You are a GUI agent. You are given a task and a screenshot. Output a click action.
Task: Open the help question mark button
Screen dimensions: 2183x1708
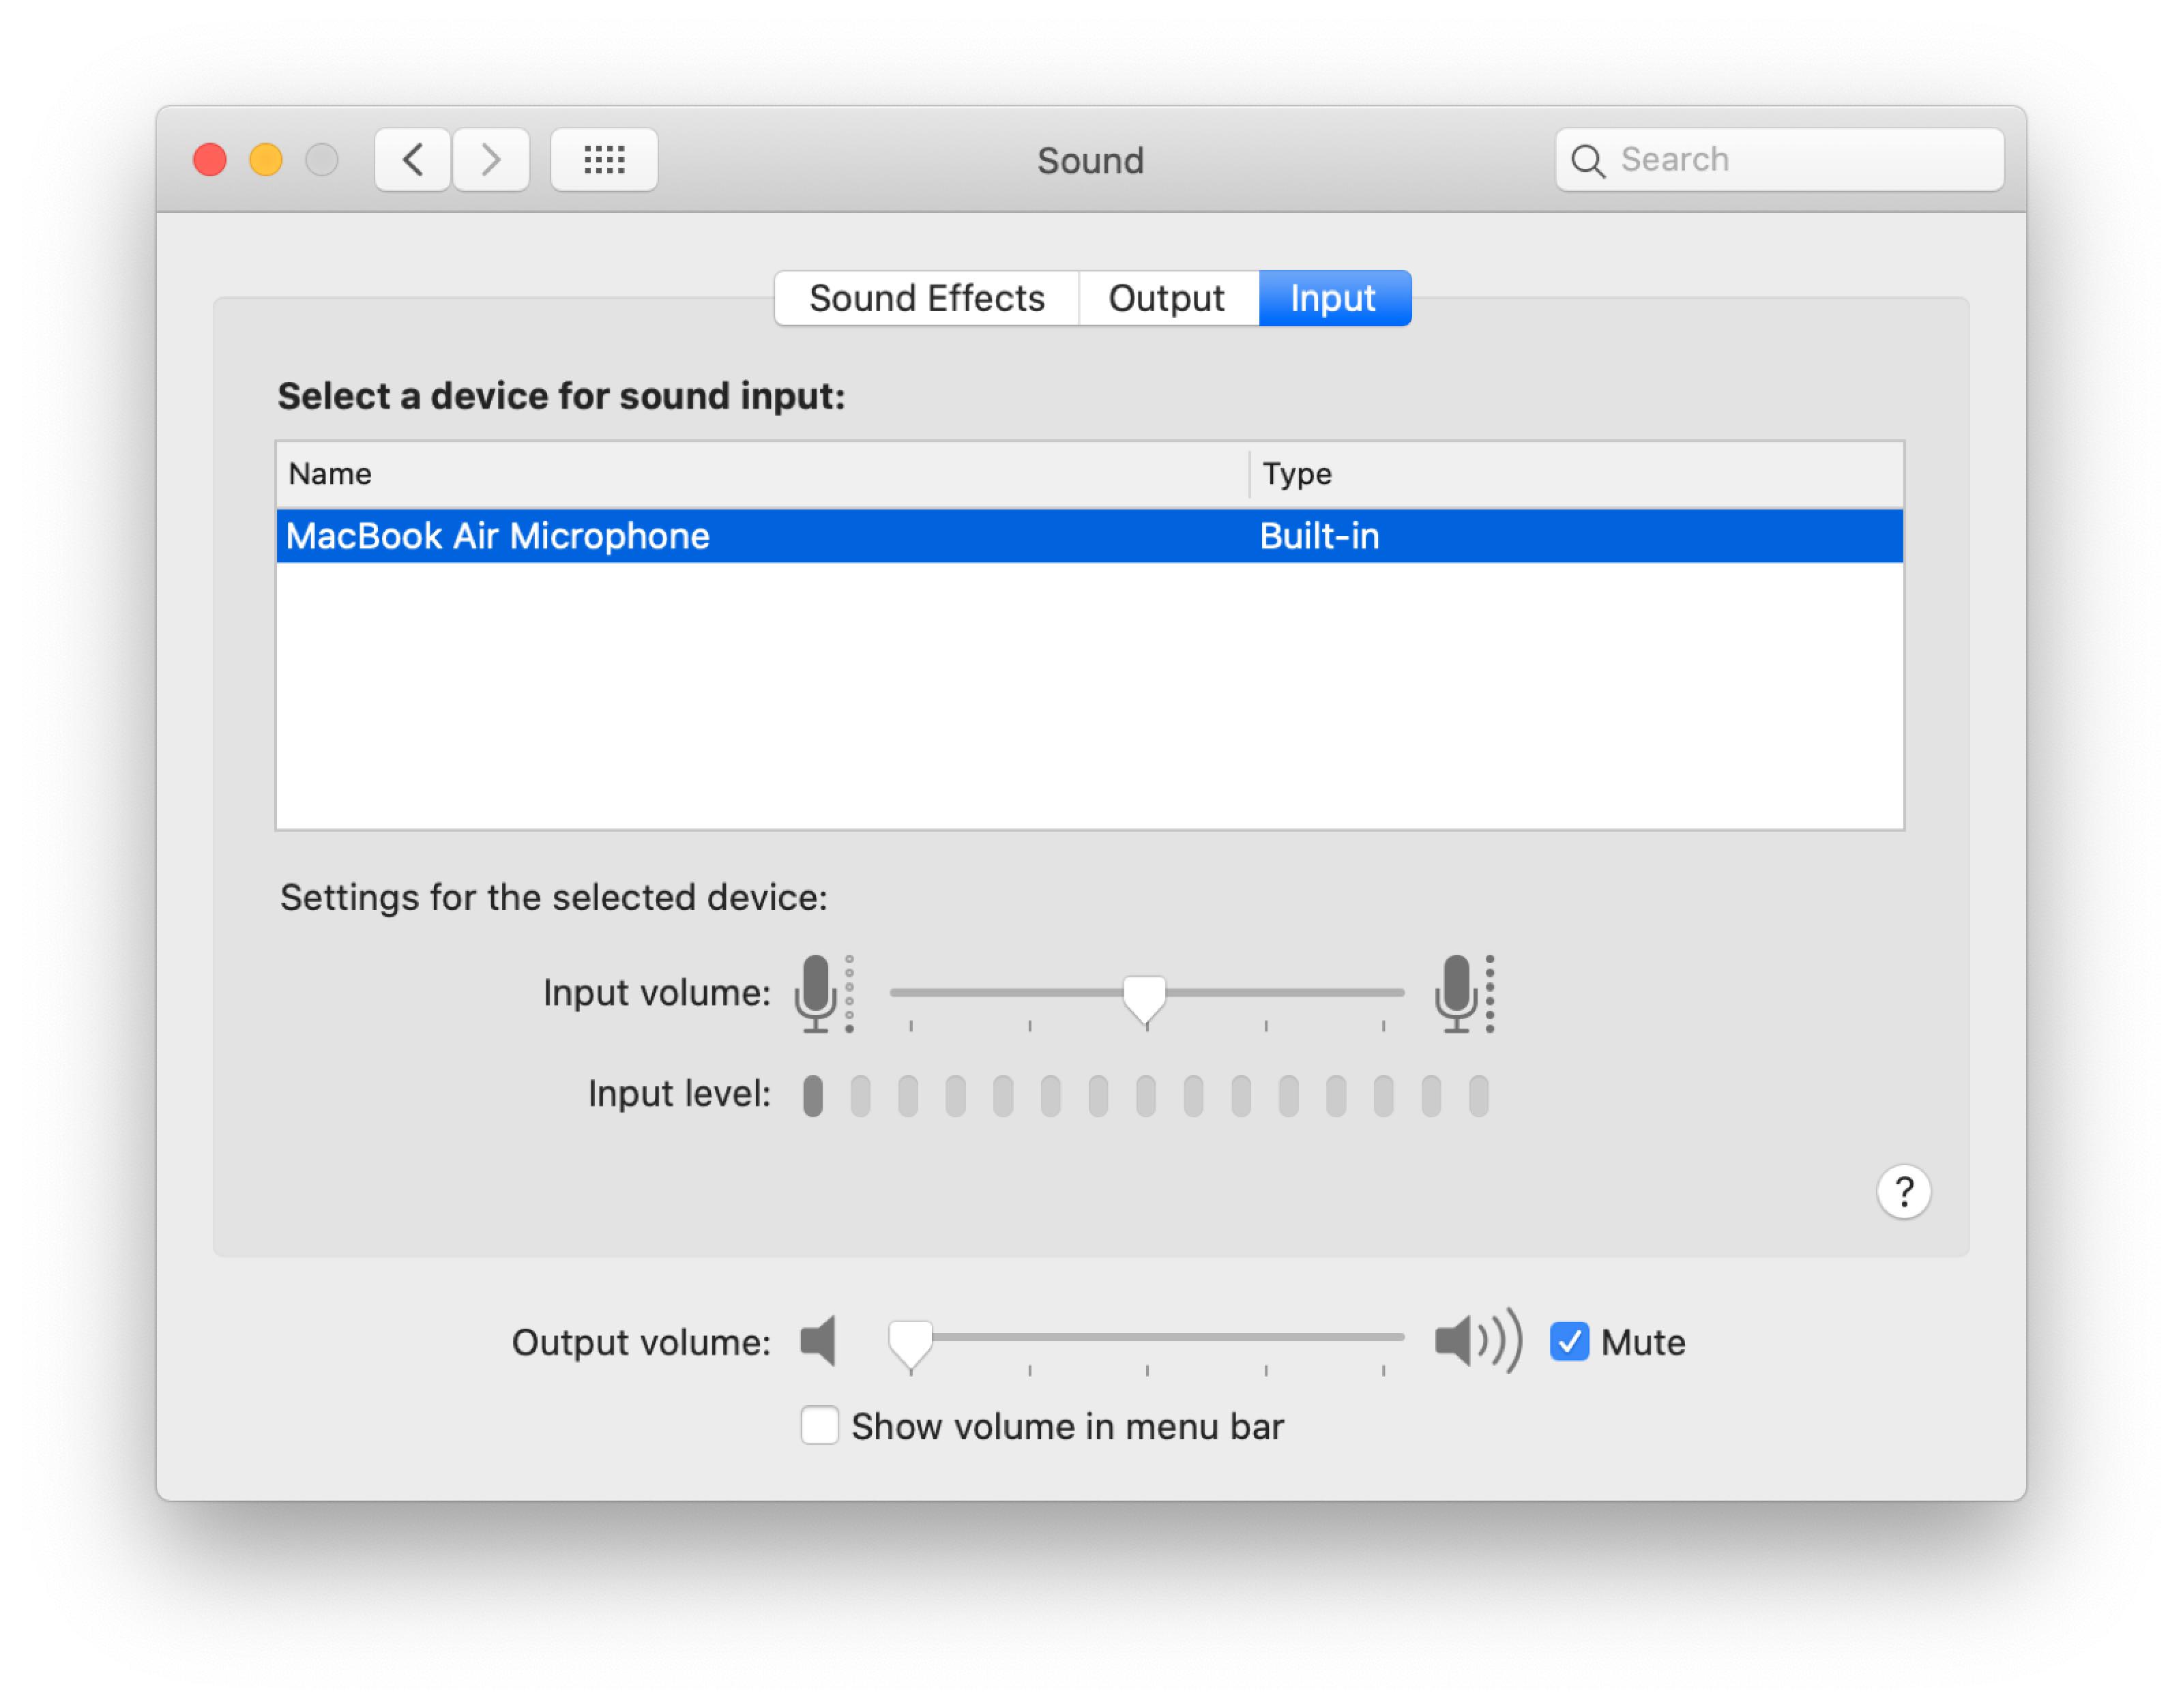1904,1191
